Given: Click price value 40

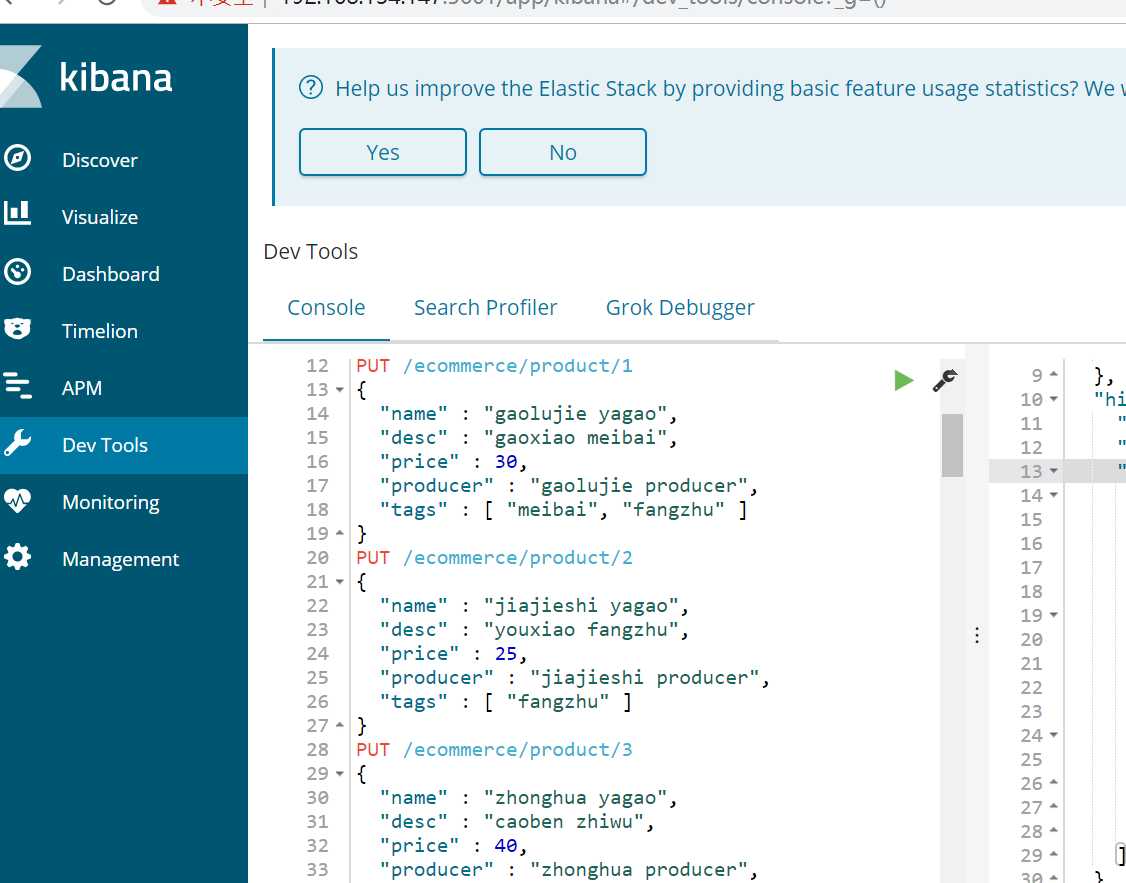Looking at the screenshot, I should pyautogui.click(x=506, y=846).
